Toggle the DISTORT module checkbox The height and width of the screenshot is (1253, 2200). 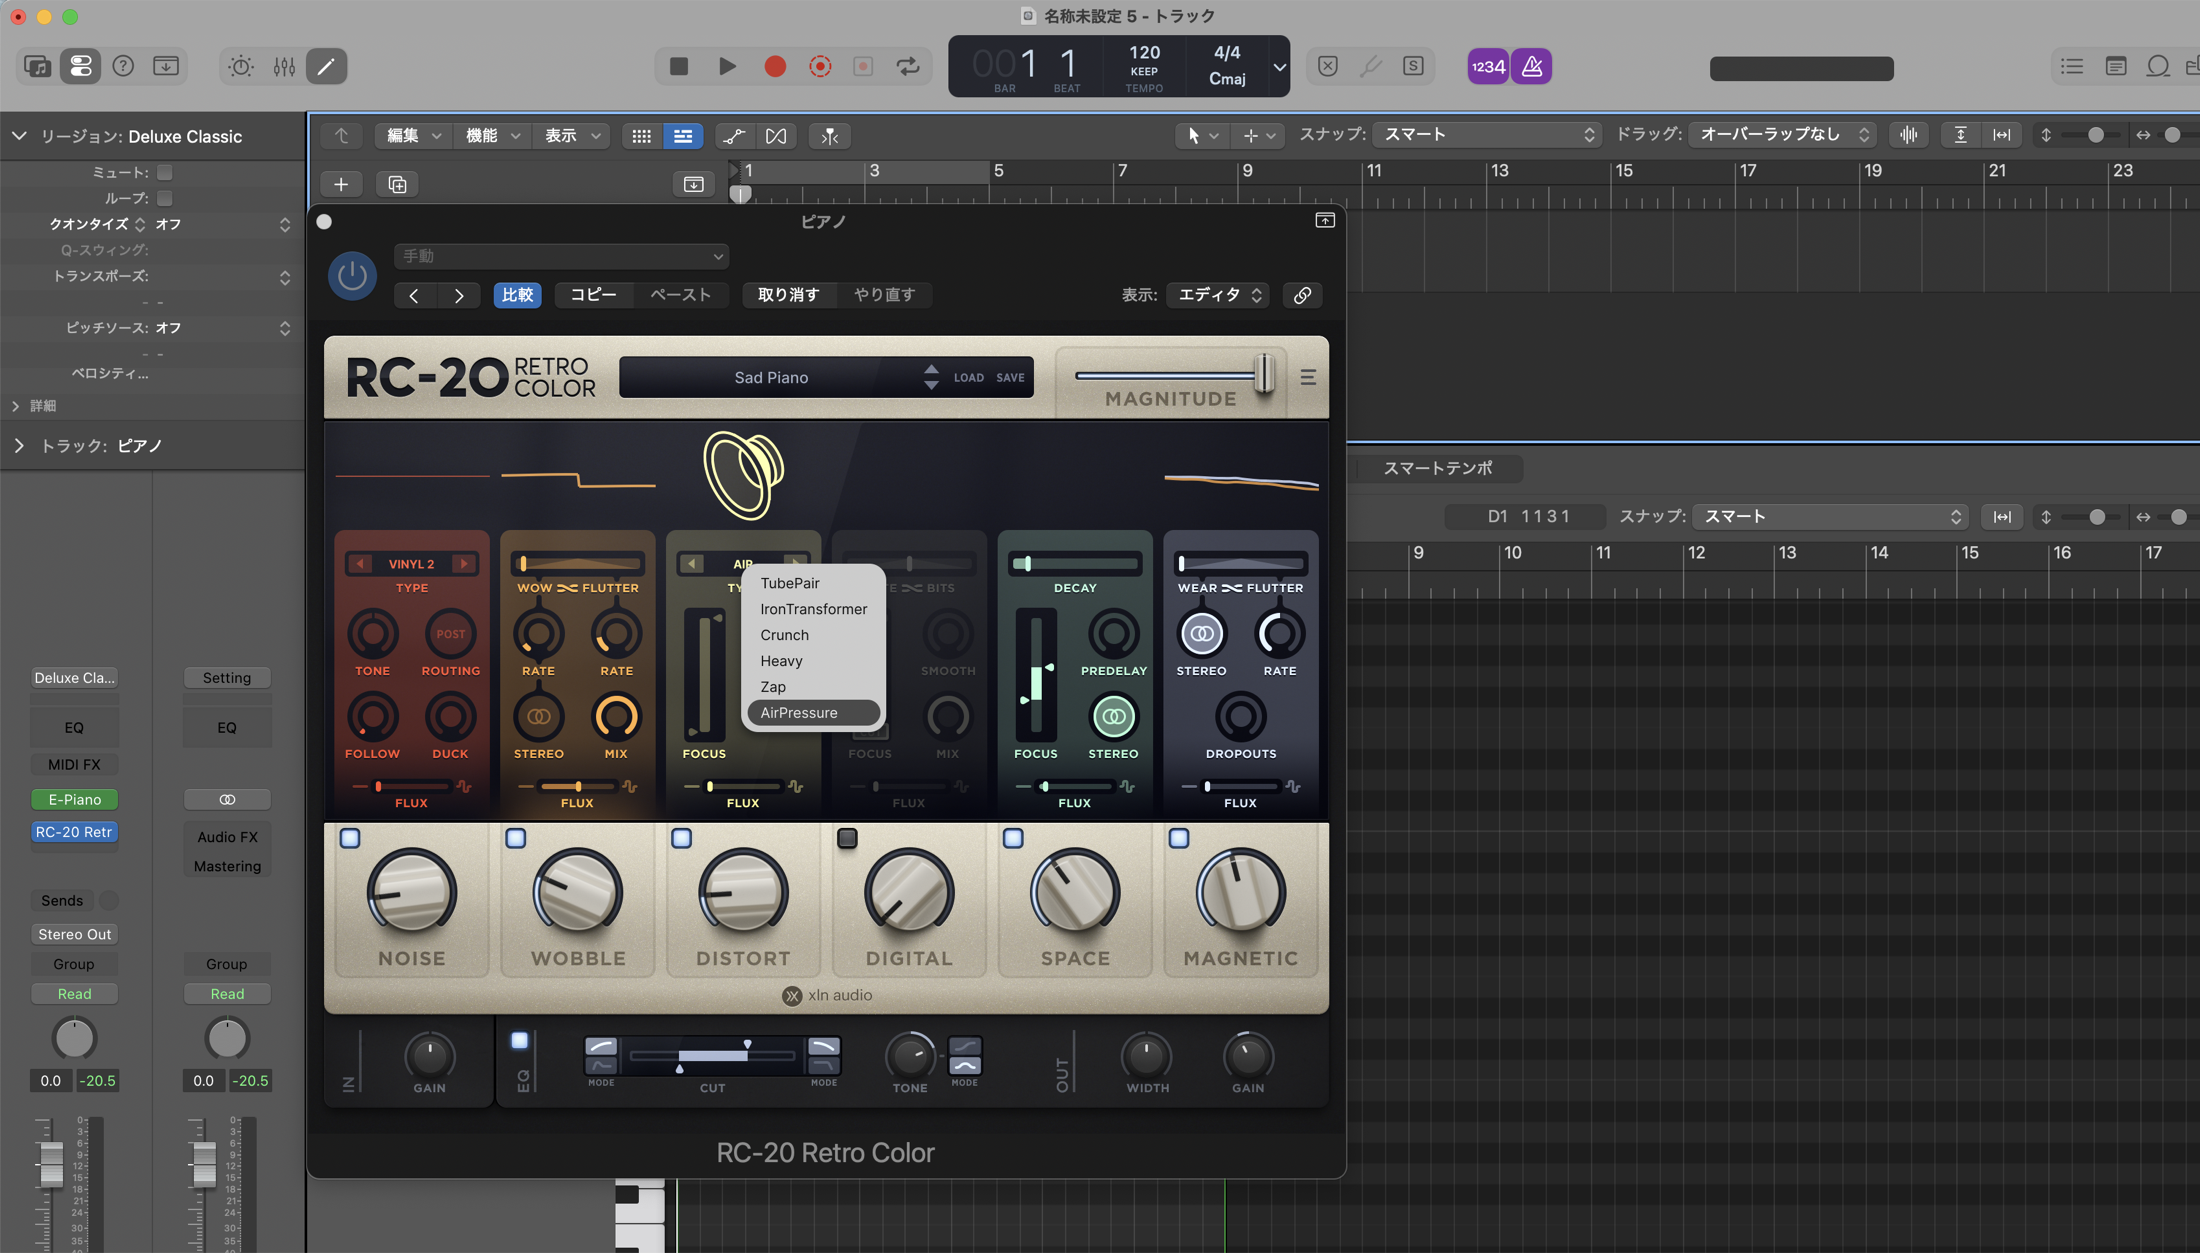pos(682,838)
